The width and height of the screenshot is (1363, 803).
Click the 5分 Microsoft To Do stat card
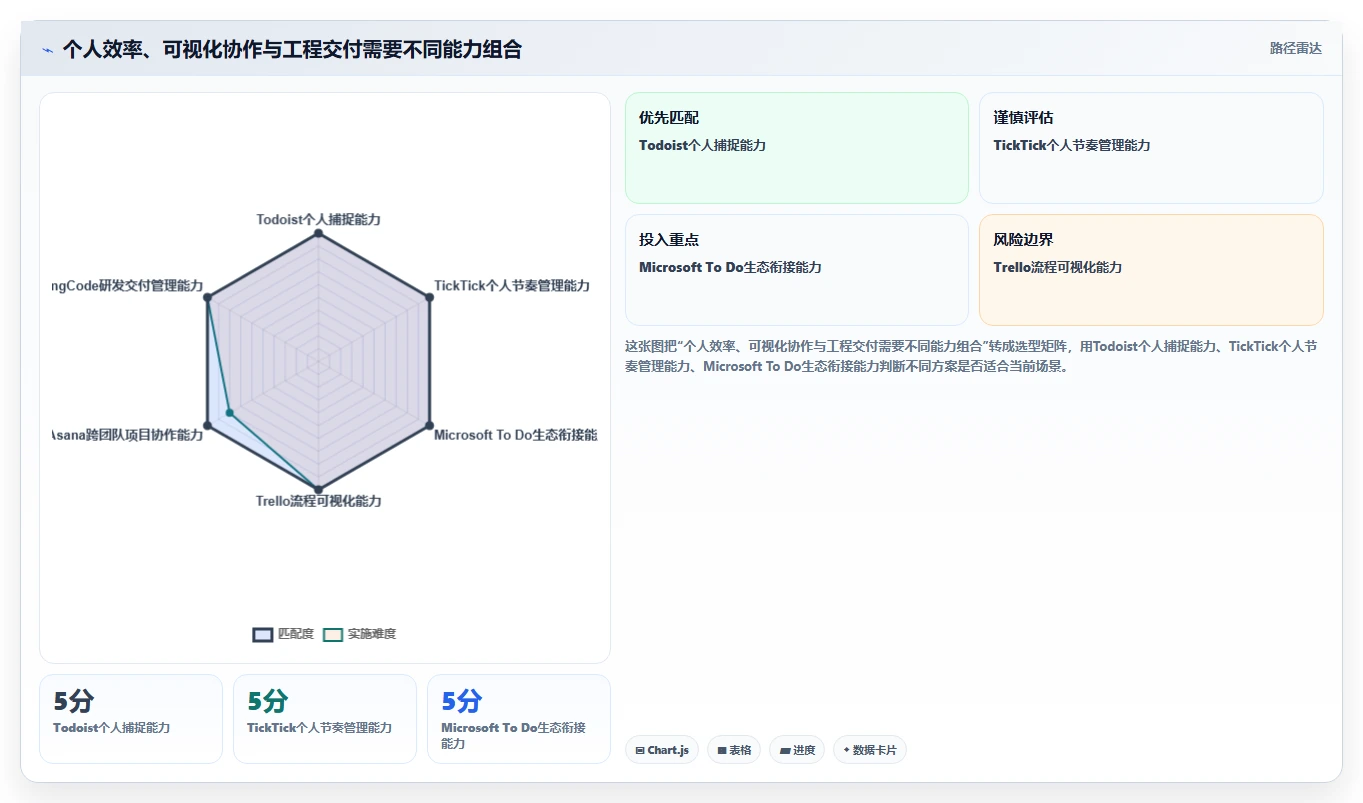pos(519,719)
